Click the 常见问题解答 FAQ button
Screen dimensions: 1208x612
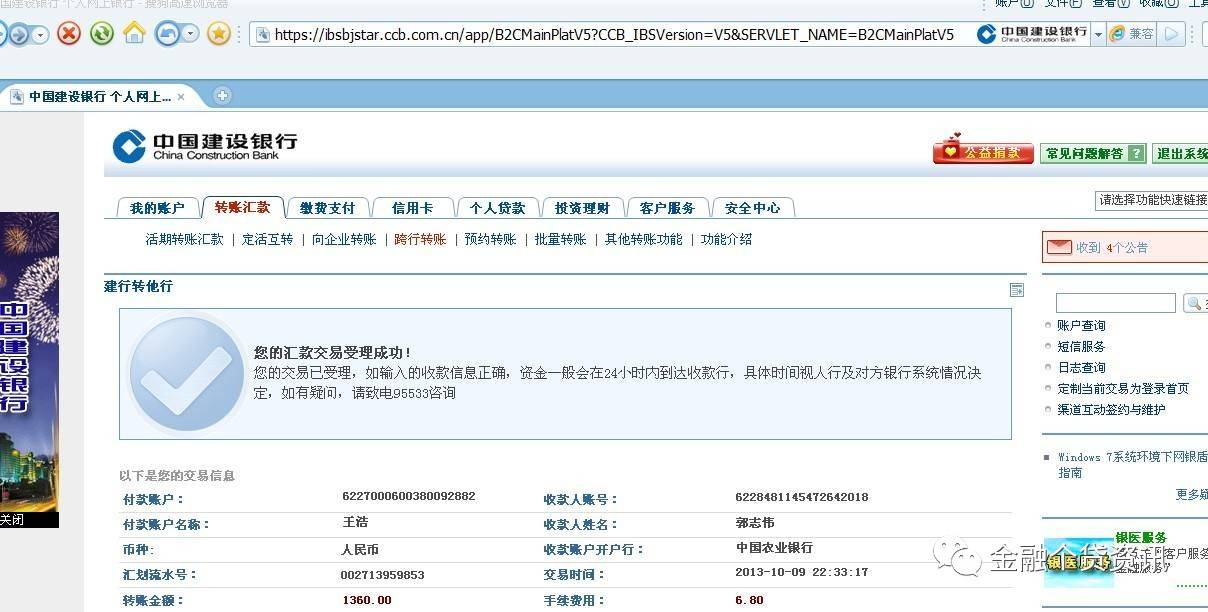coord(1093,153)
